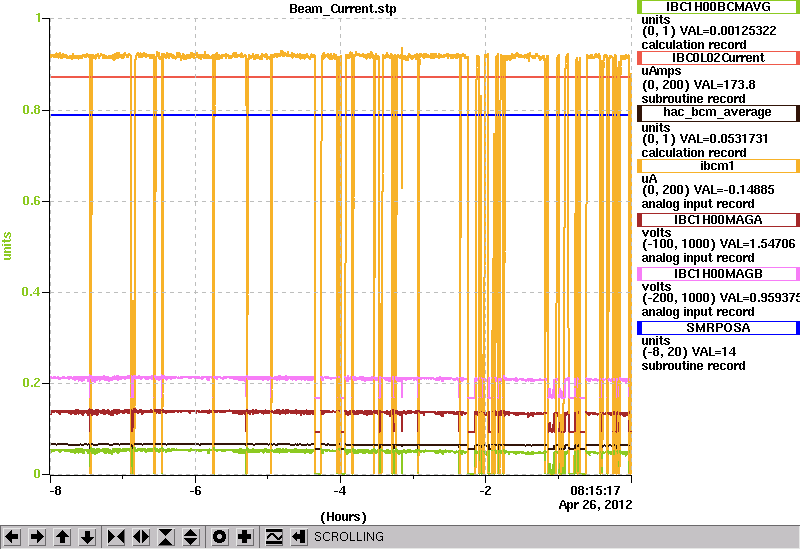This screenshot has width=800, height=549.
Task: Click the SCROLLING status label
Action: click(x=349, y=537)
